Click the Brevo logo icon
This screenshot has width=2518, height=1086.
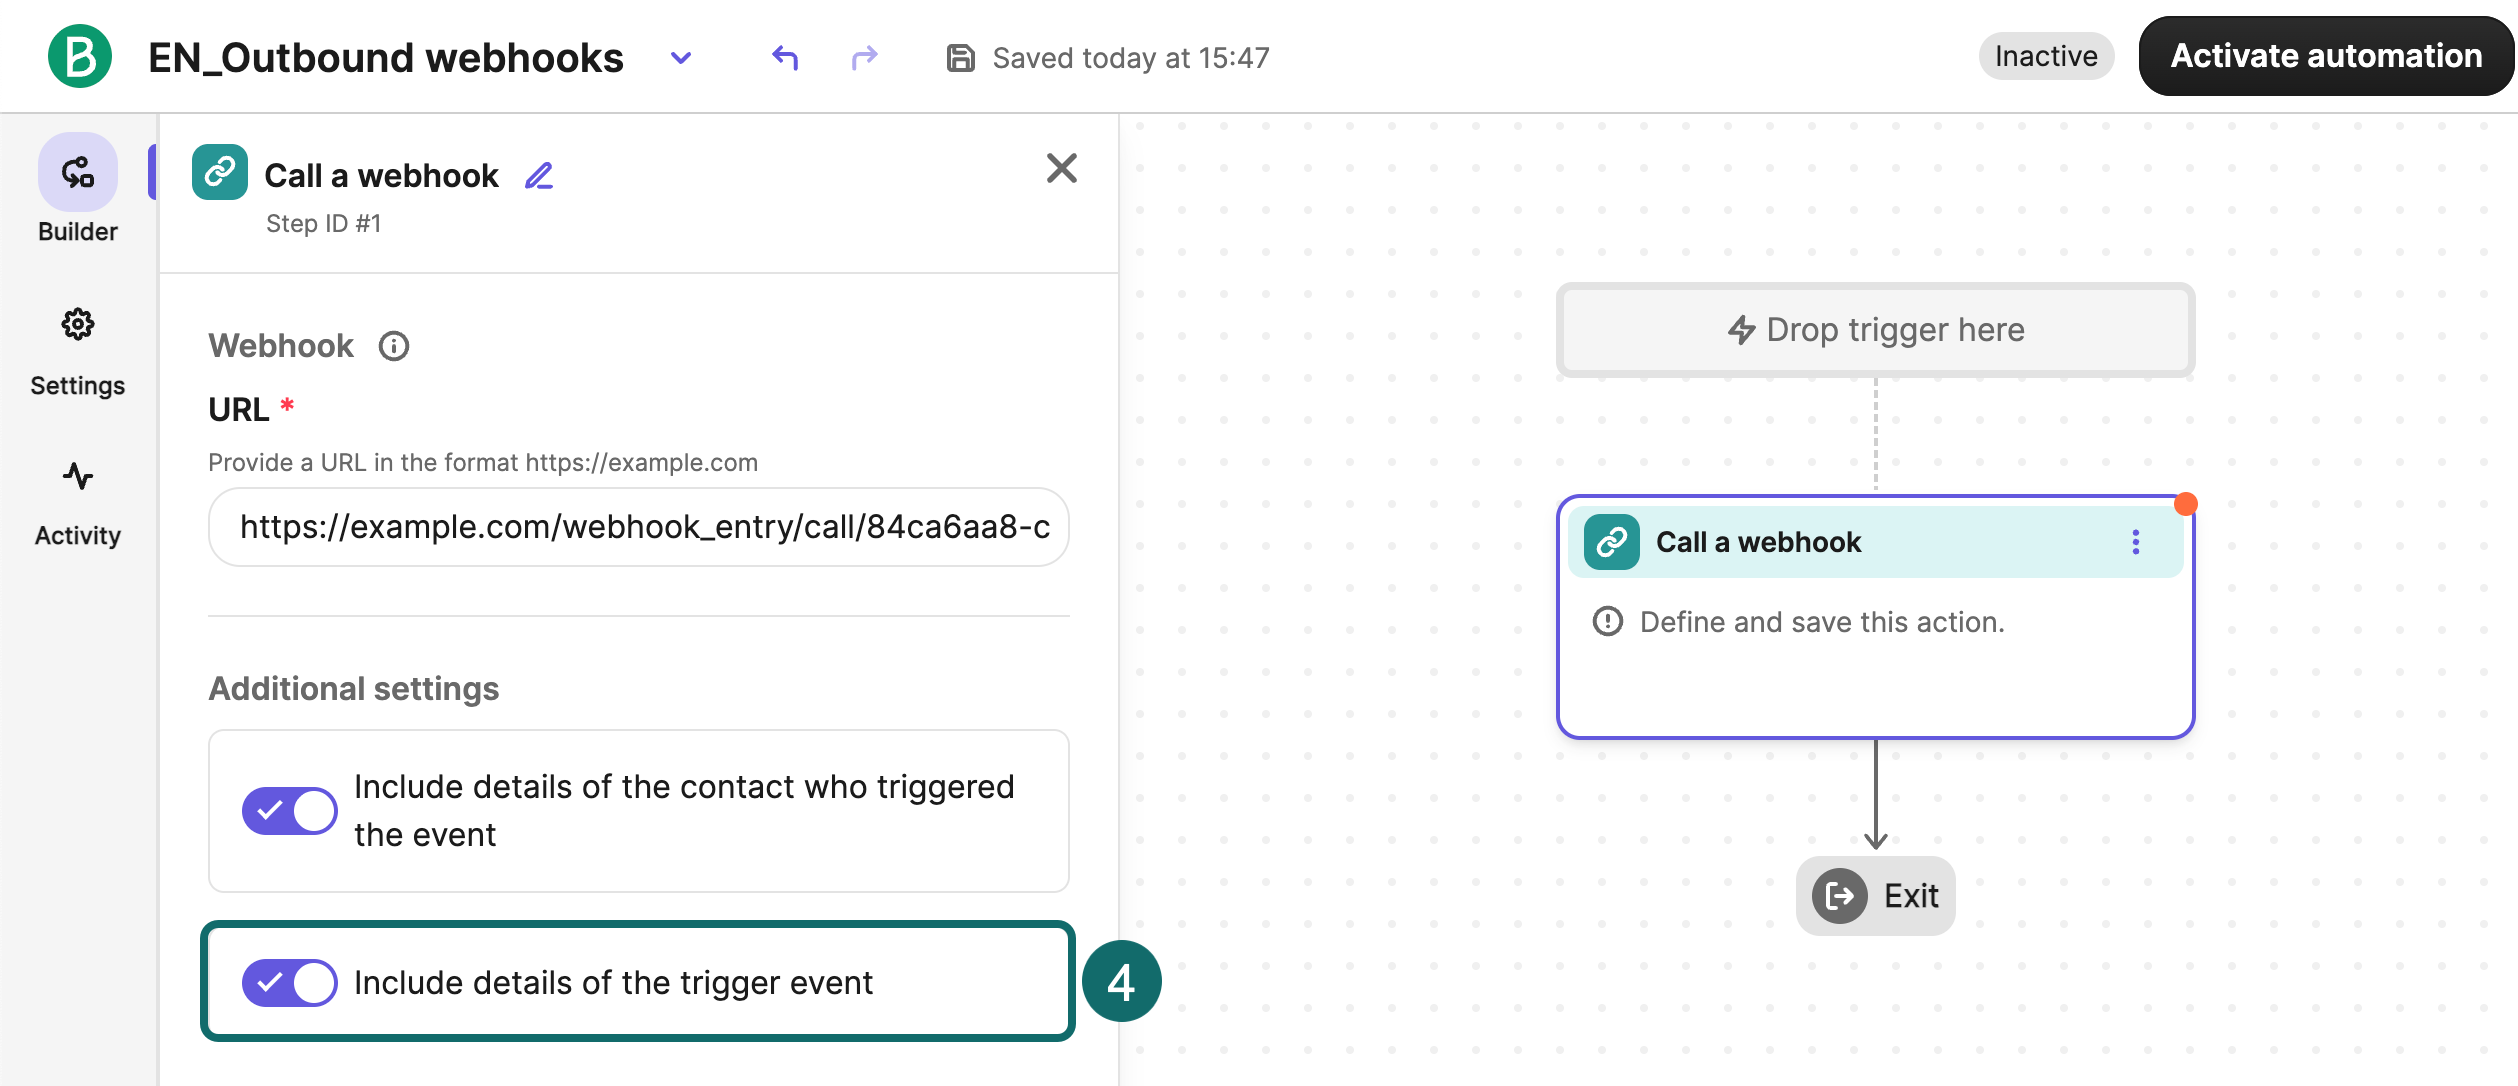tap(78, 56)
